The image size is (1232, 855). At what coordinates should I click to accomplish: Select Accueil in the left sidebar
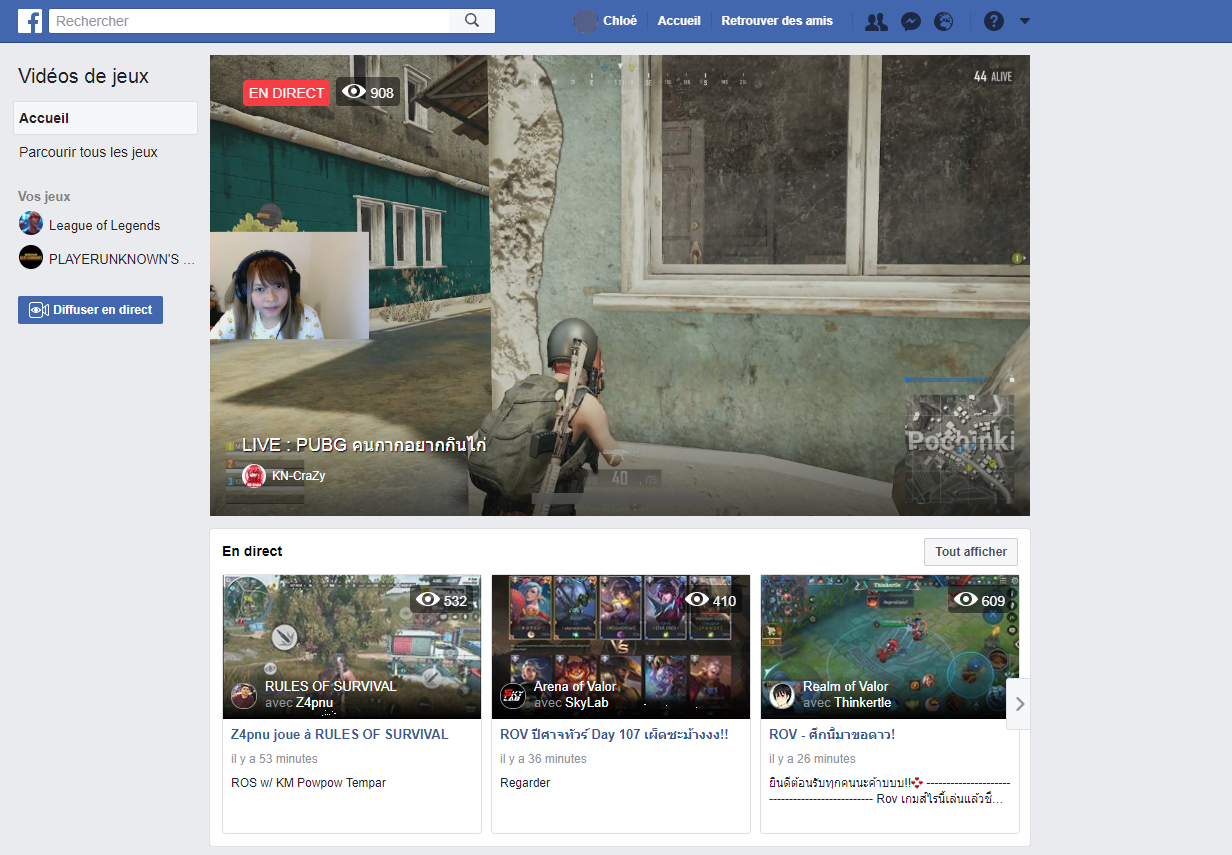coord(105,118)
